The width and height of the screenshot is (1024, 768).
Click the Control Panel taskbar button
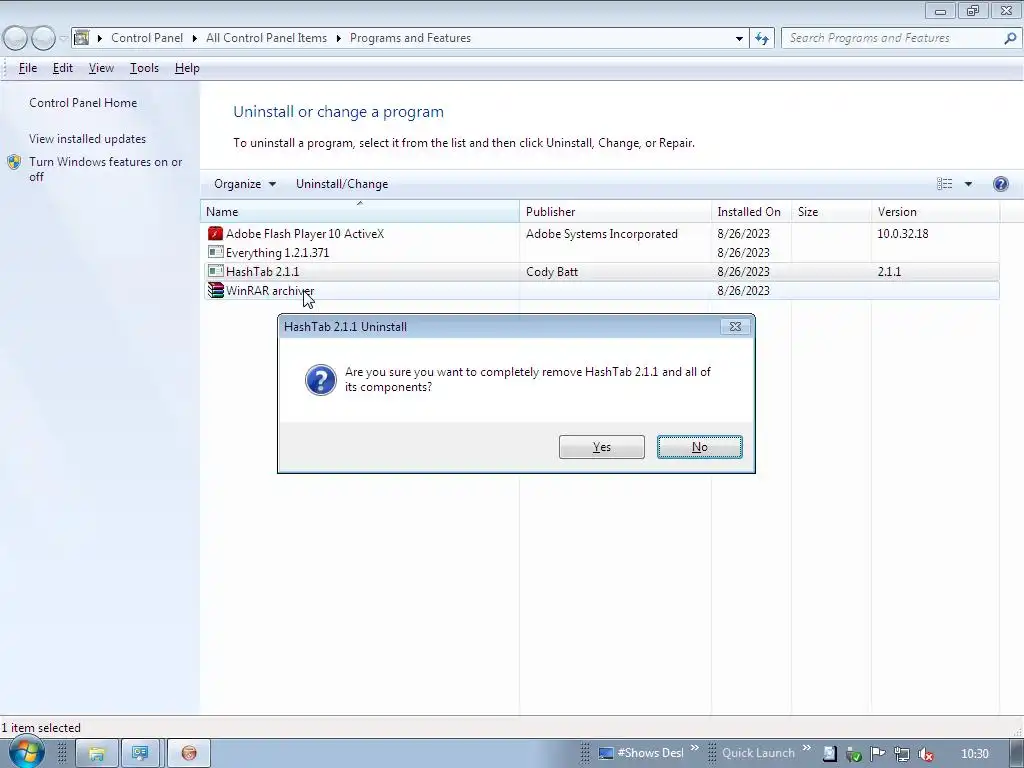[x=140, y=753]
